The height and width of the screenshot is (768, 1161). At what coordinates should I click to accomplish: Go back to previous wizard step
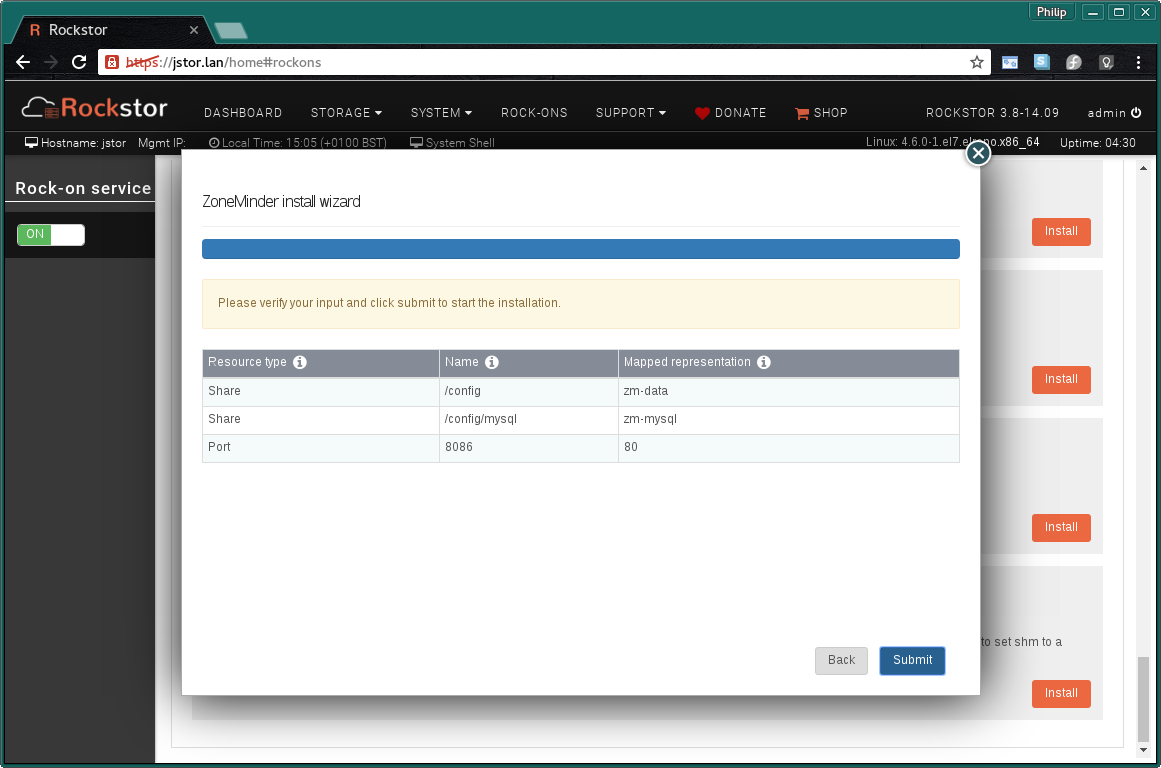(x=841, y=661)
